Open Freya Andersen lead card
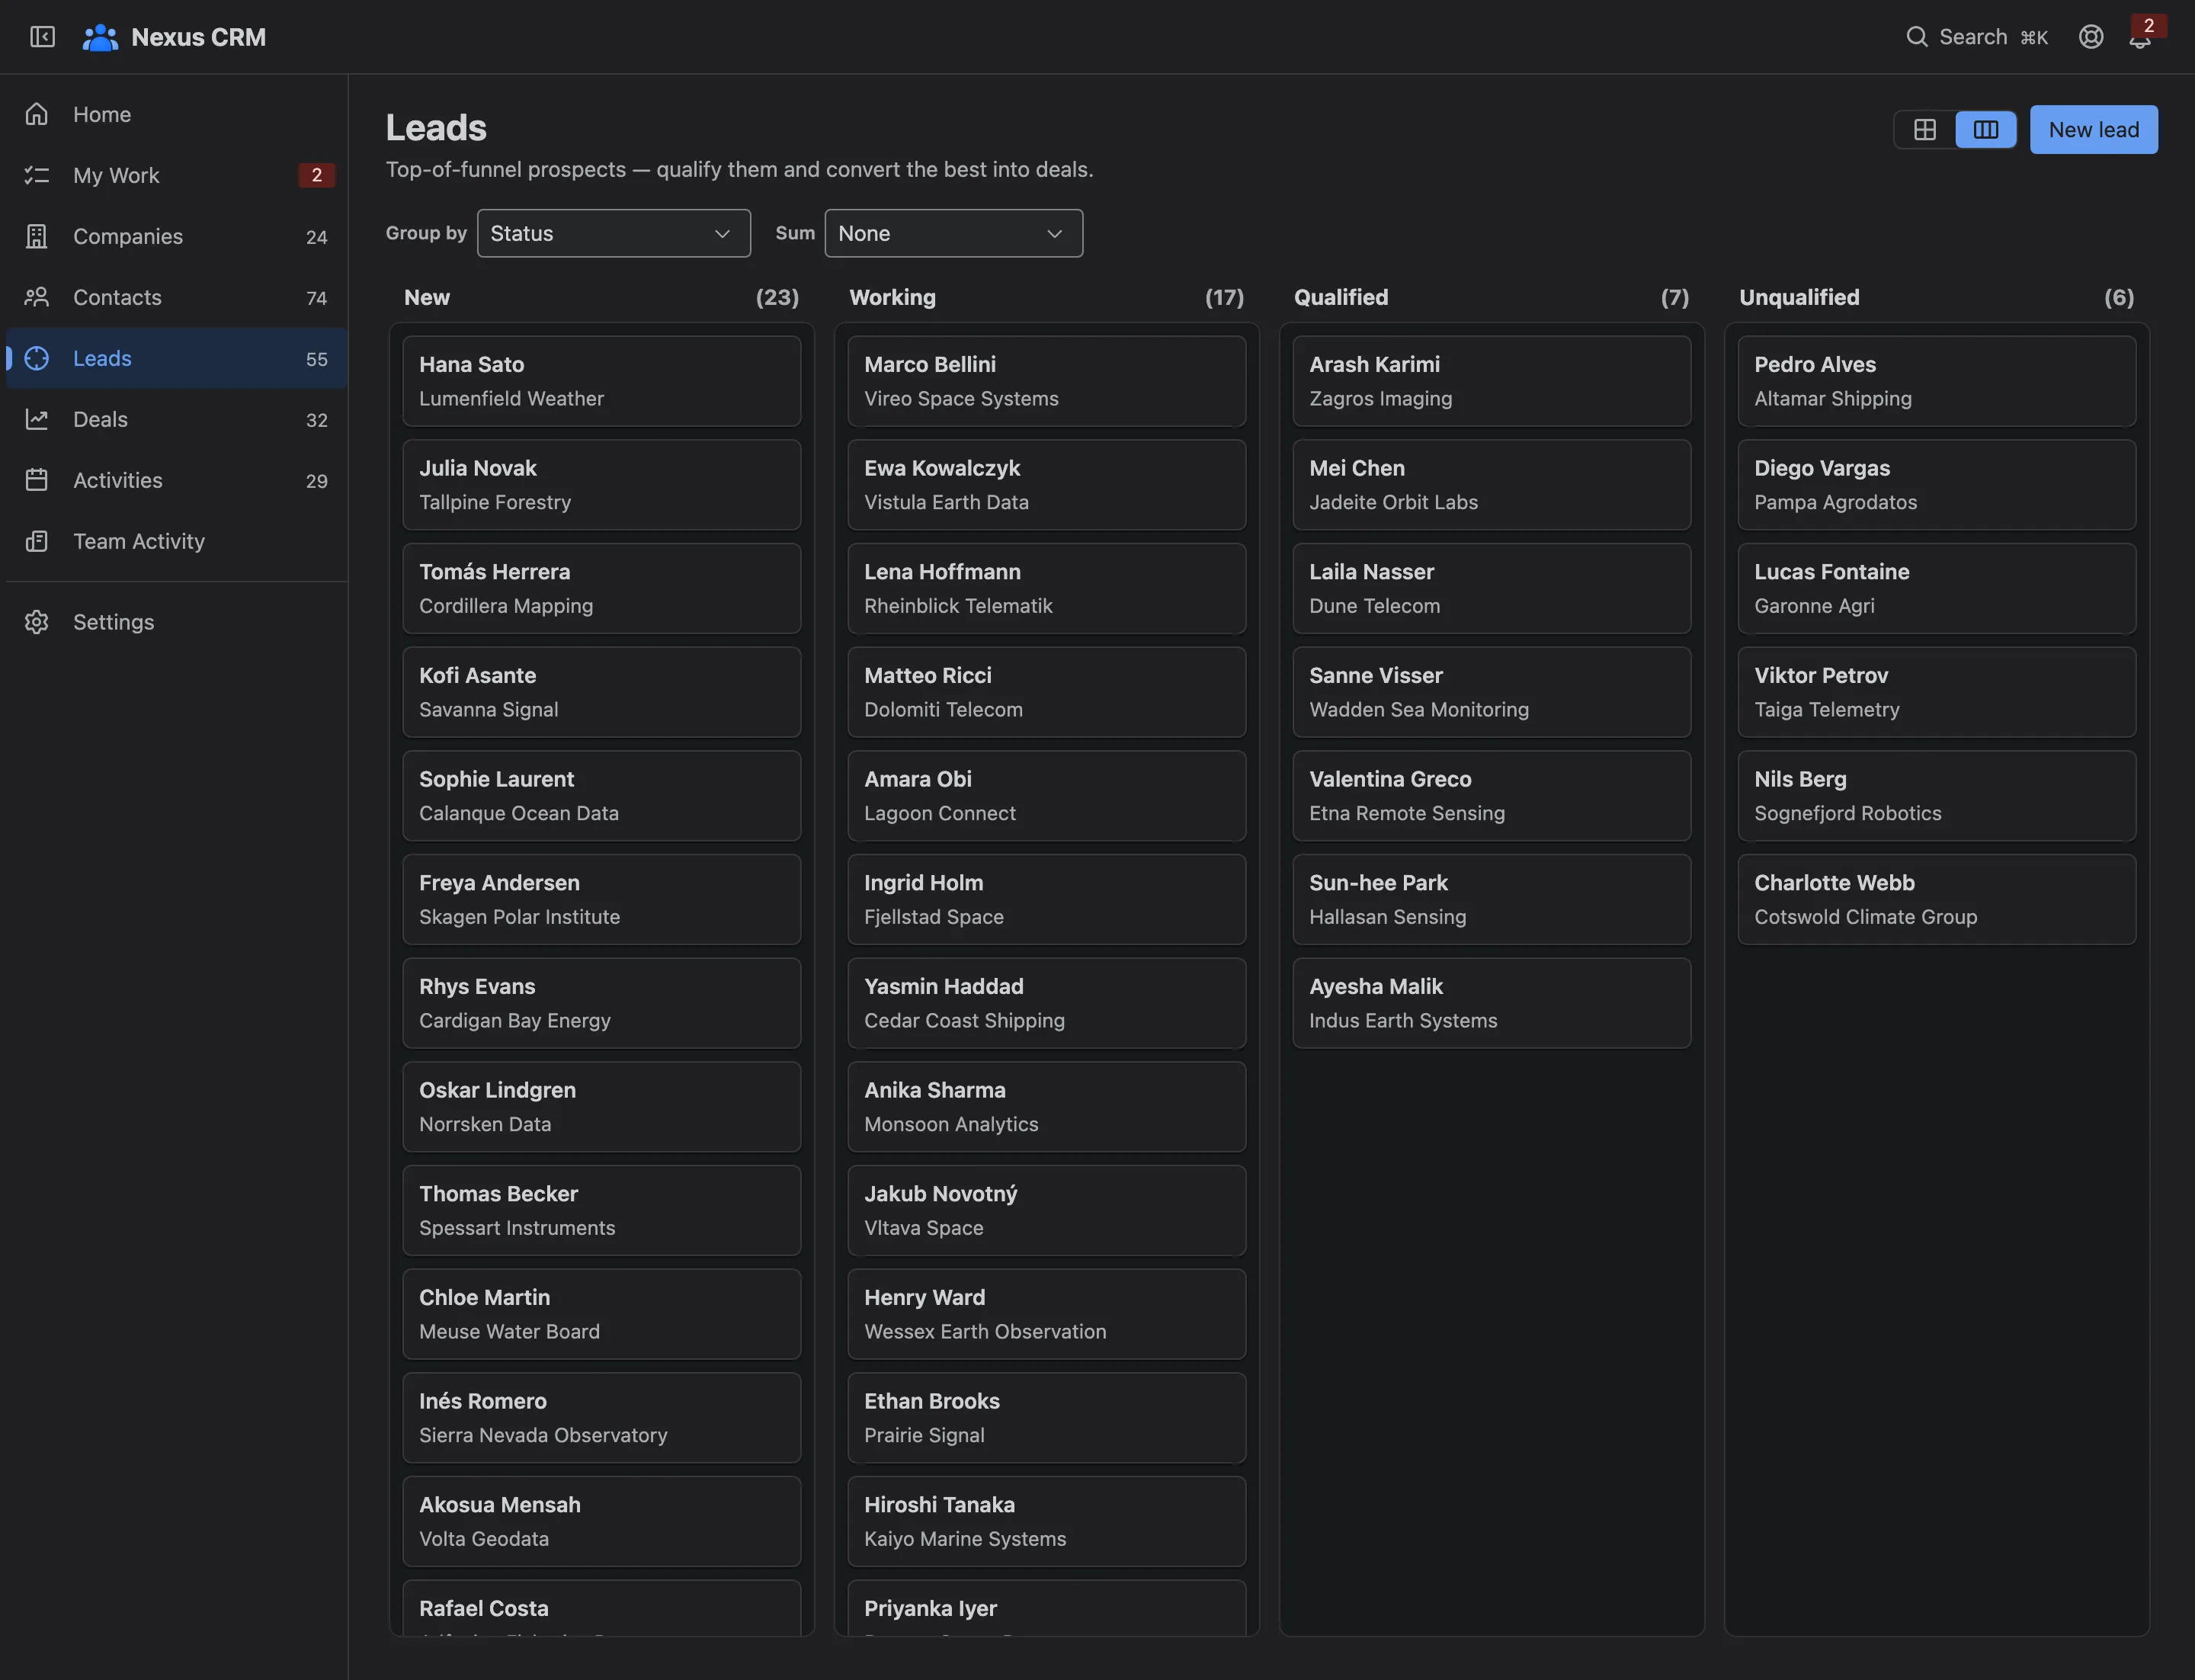Image resolution: width=2195 pixels, height=1680 pixels. click(602, 899)
